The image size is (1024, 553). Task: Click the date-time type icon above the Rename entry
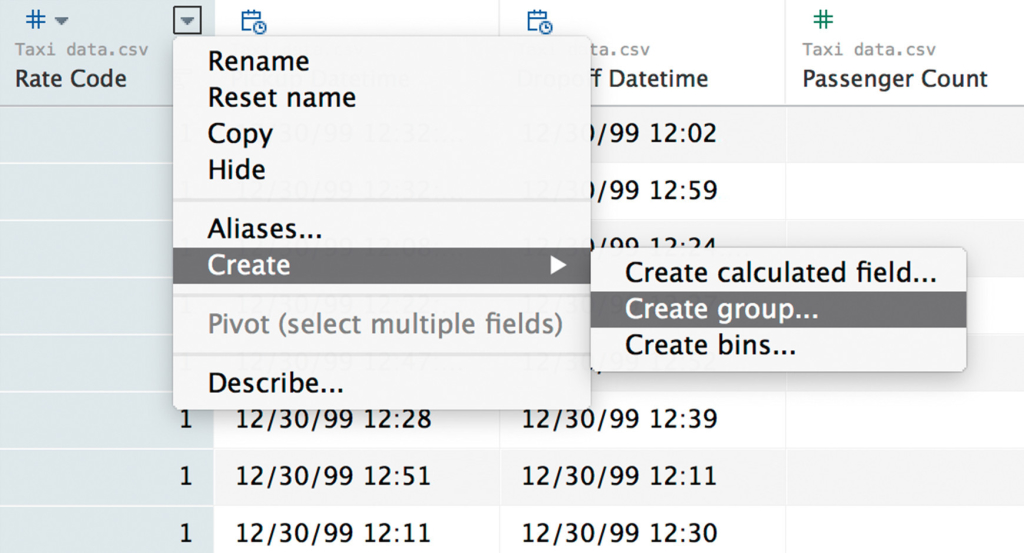254,21
